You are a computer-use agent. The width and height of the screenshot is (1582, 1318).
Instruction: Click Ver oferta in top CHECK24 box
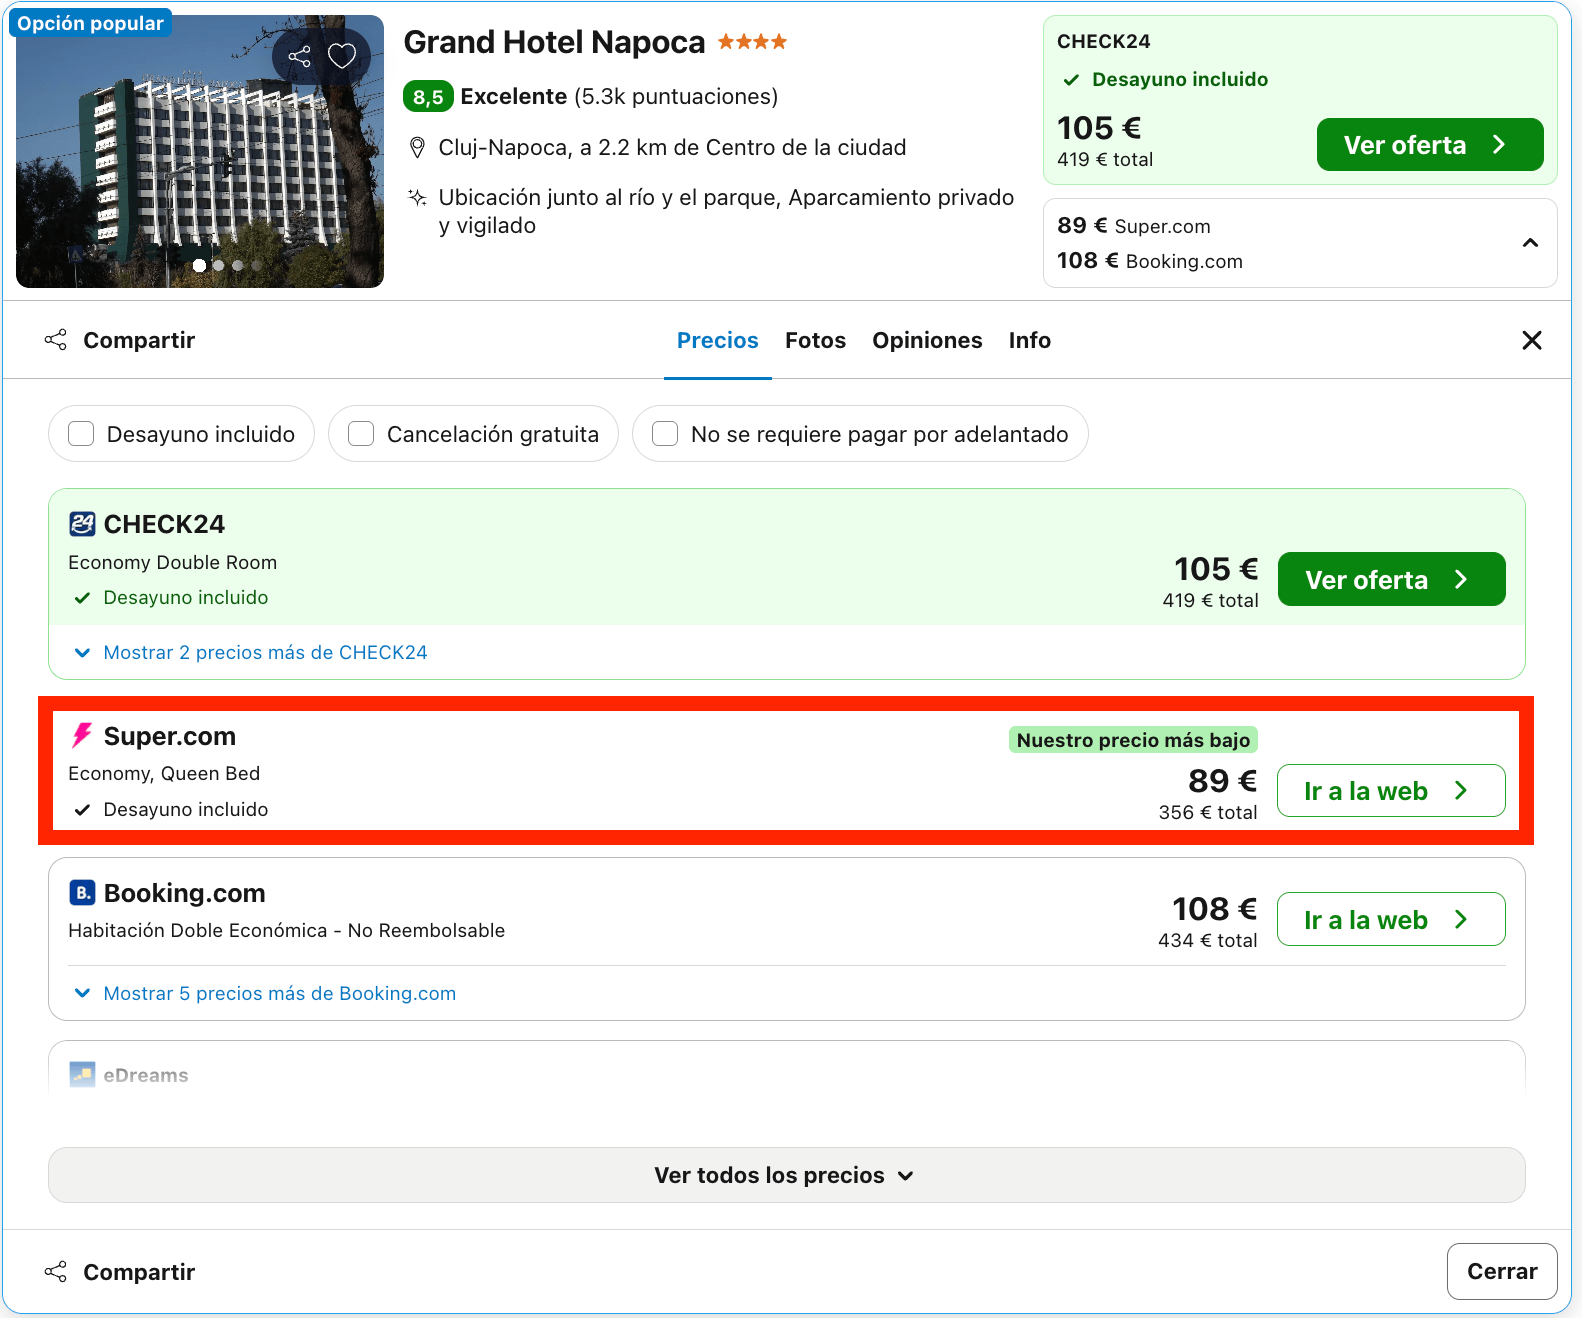click(1430, 145)
